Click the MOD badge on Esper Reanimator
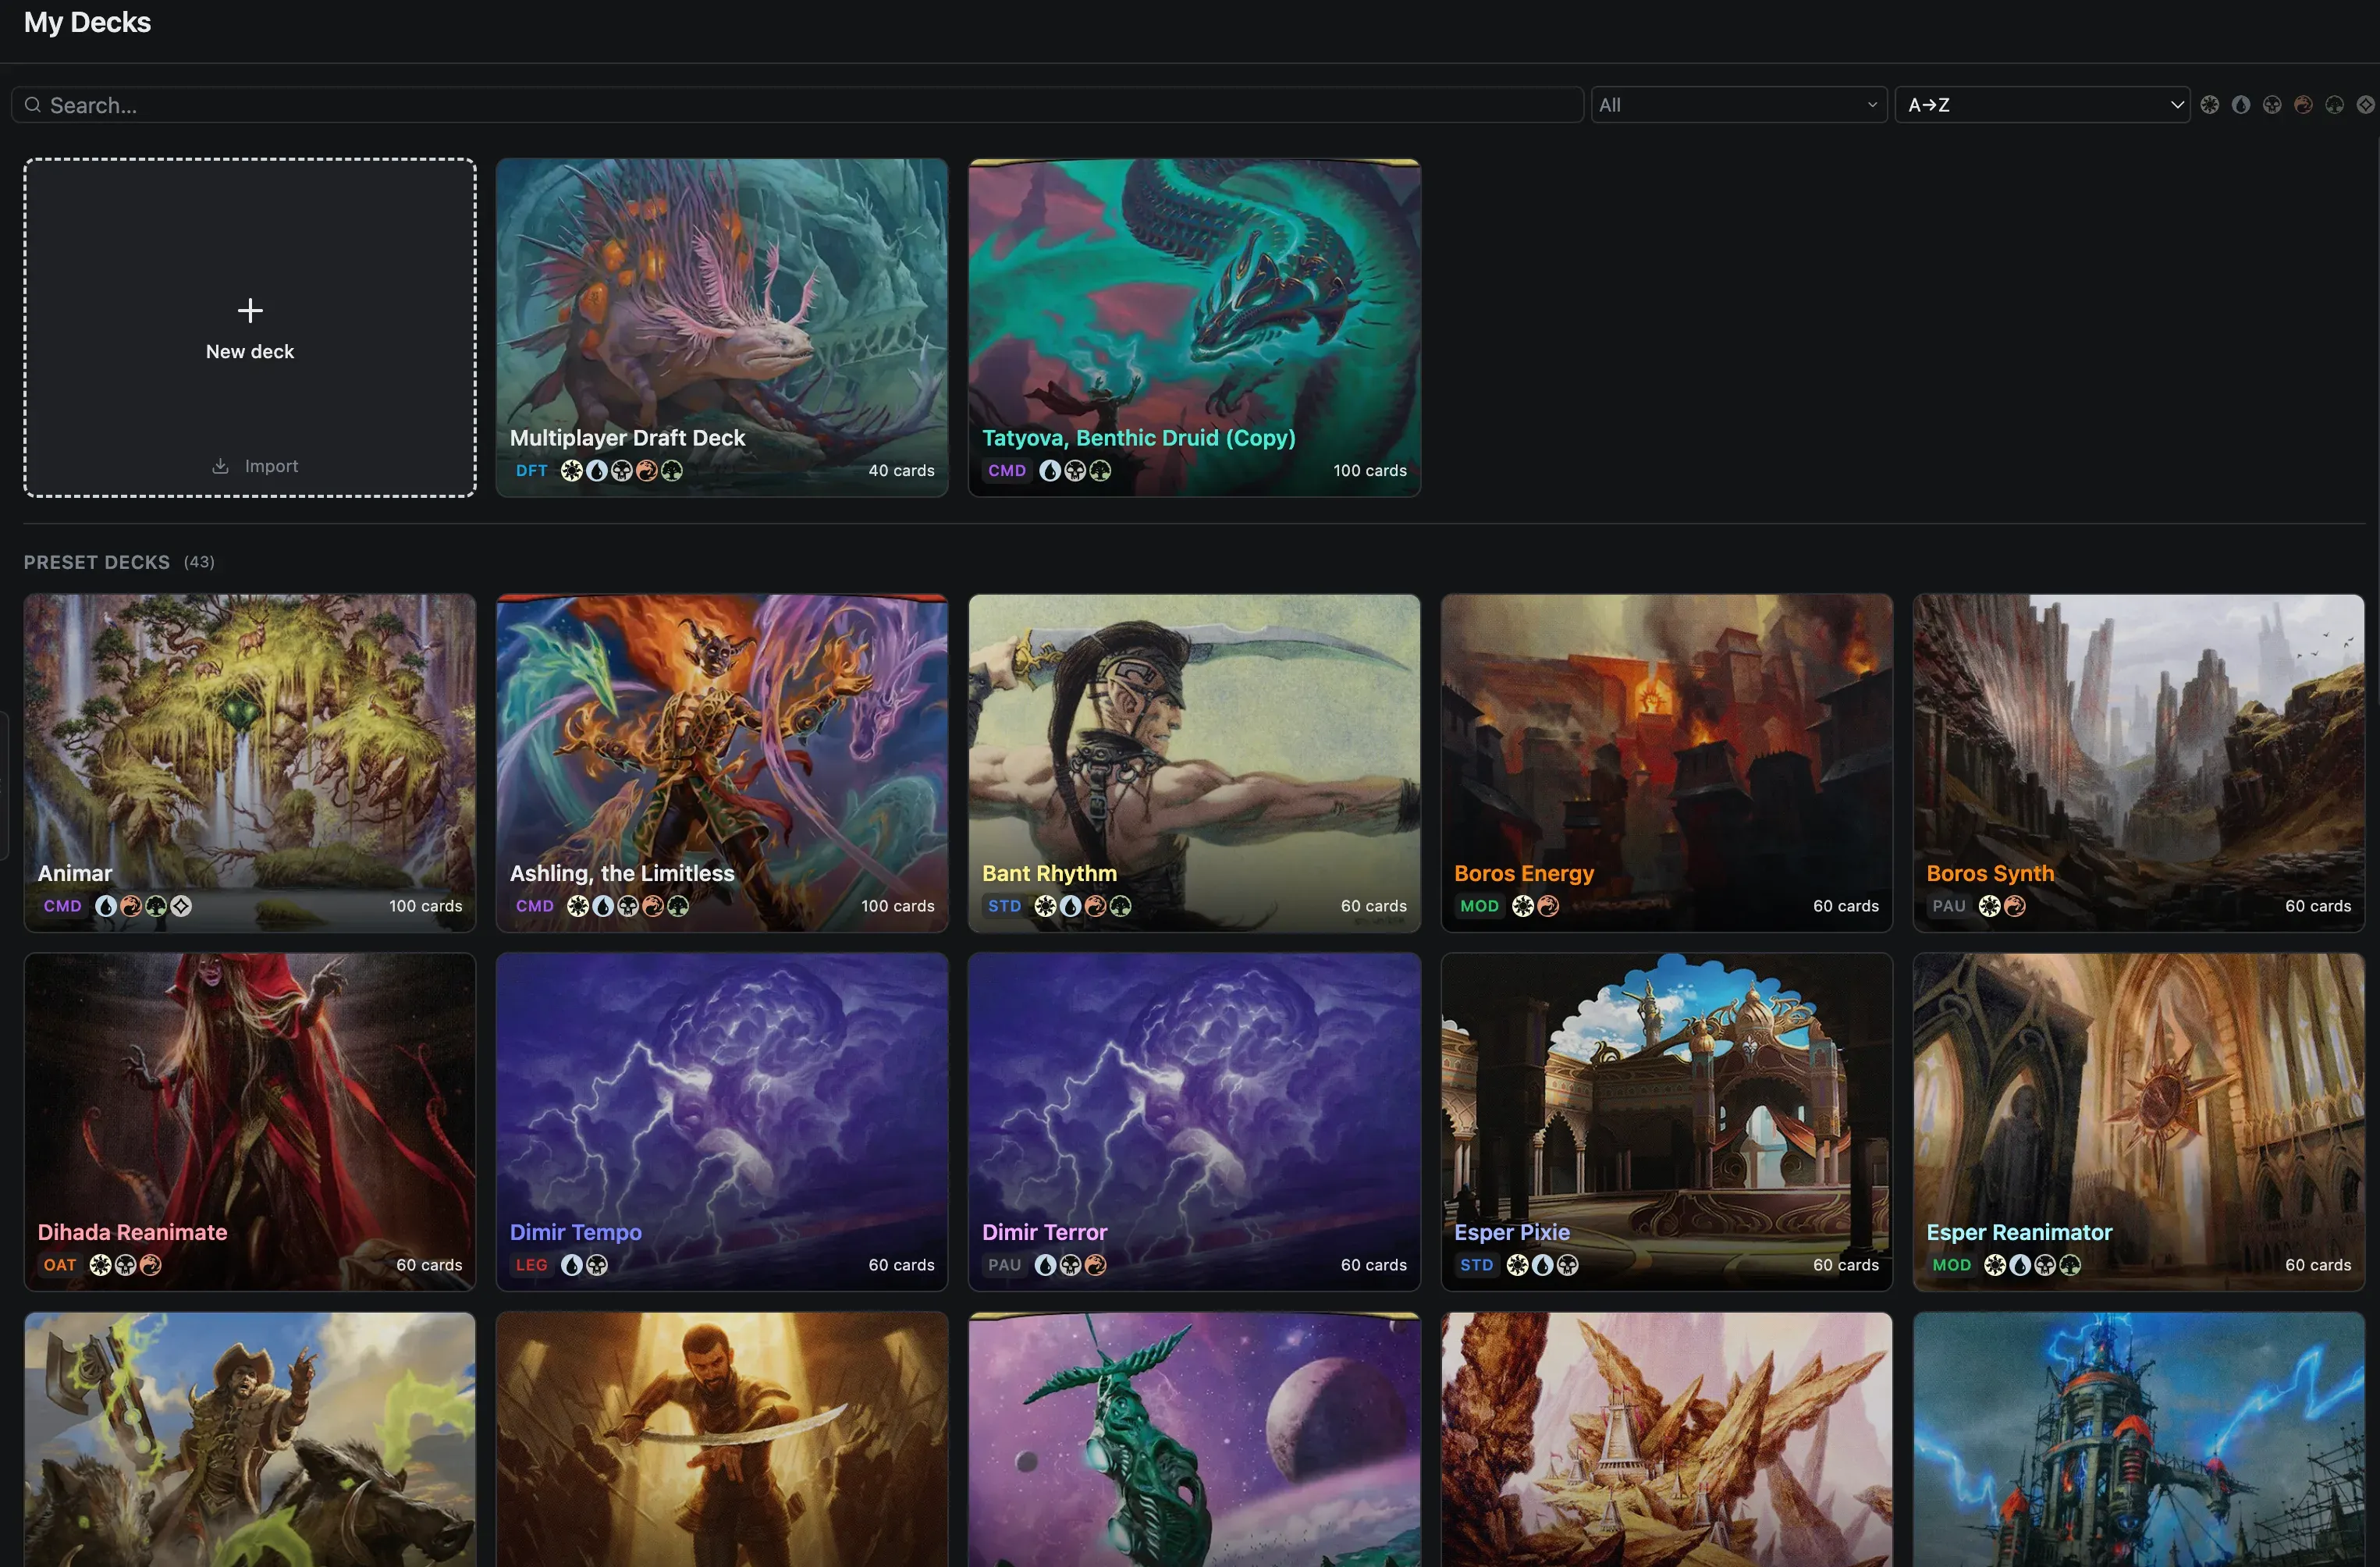Viewport: 2380px width, 1567px height. [1951, 1265]
